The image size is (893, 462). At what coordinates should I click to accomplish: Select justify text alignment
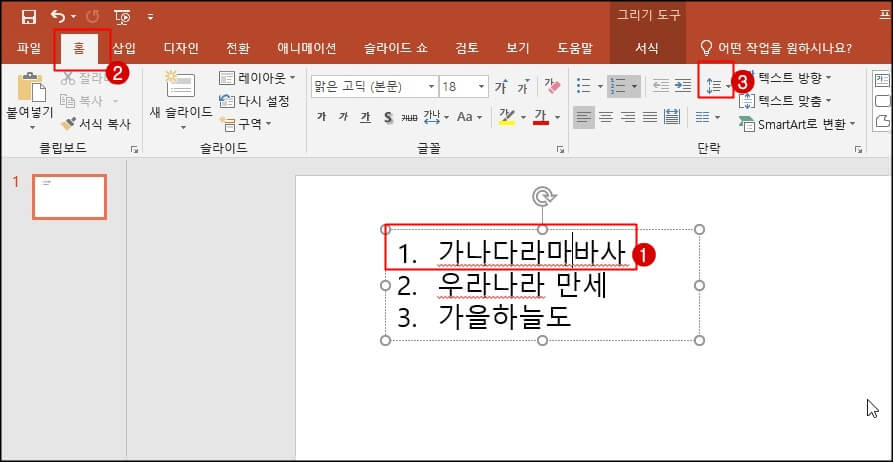tap(649, 117)
